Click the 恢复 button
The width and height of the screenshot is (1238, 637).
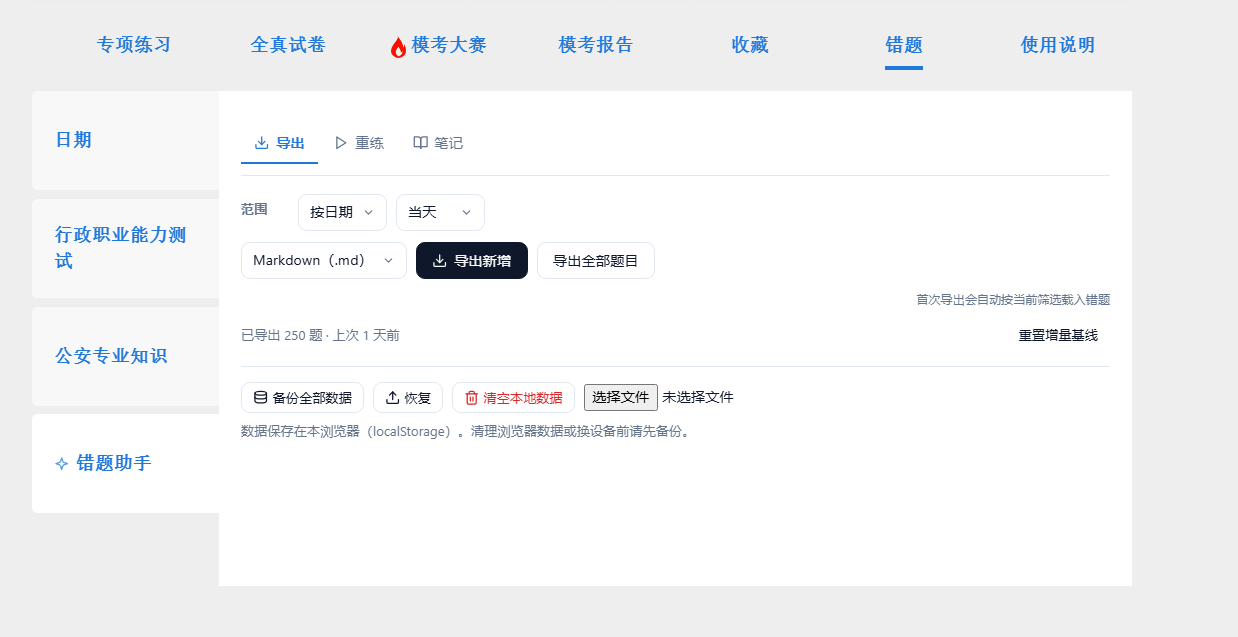coord(408,397)
